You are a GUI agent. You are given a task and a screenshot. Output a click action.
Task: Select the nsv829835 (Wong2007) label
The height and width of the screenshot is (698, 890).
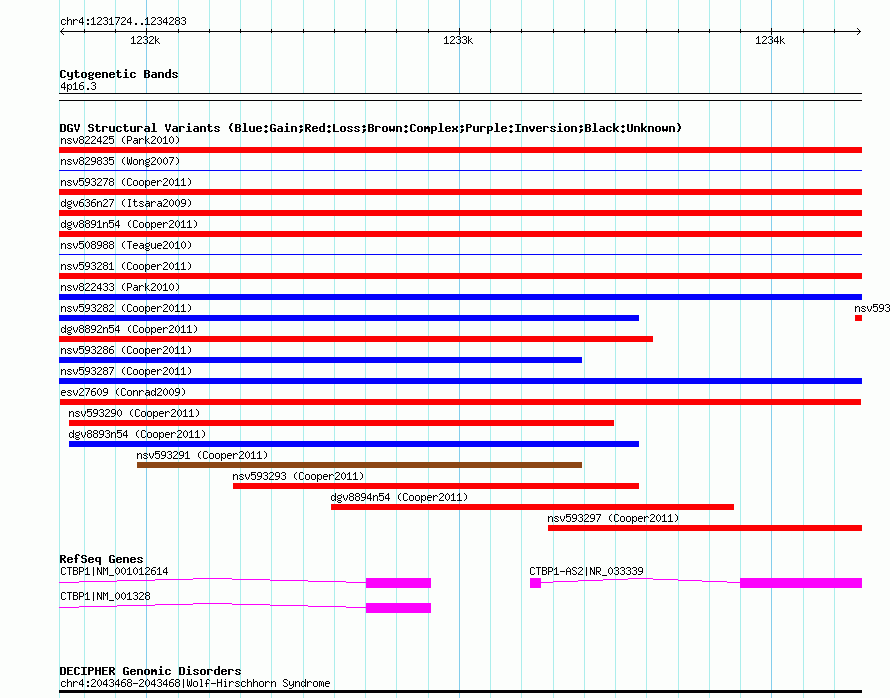(x=120, y=161)
